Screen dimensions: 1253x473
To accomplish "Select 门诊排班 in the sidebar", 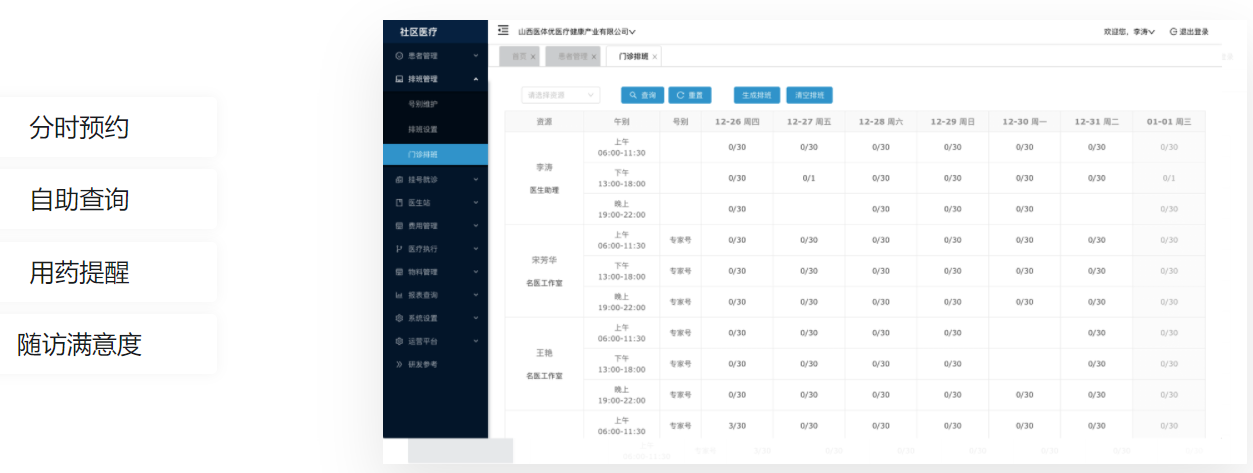I will pyautogui.click(x=436, y=155).
